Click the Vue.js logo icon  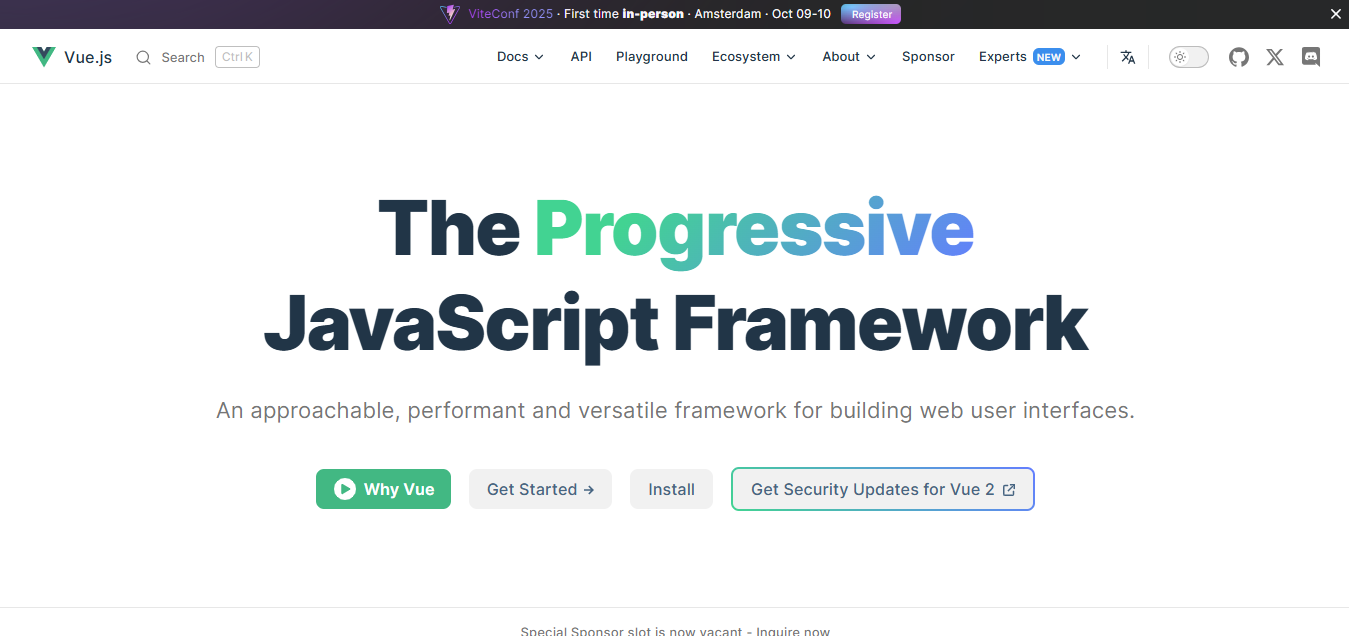point(43,57)
